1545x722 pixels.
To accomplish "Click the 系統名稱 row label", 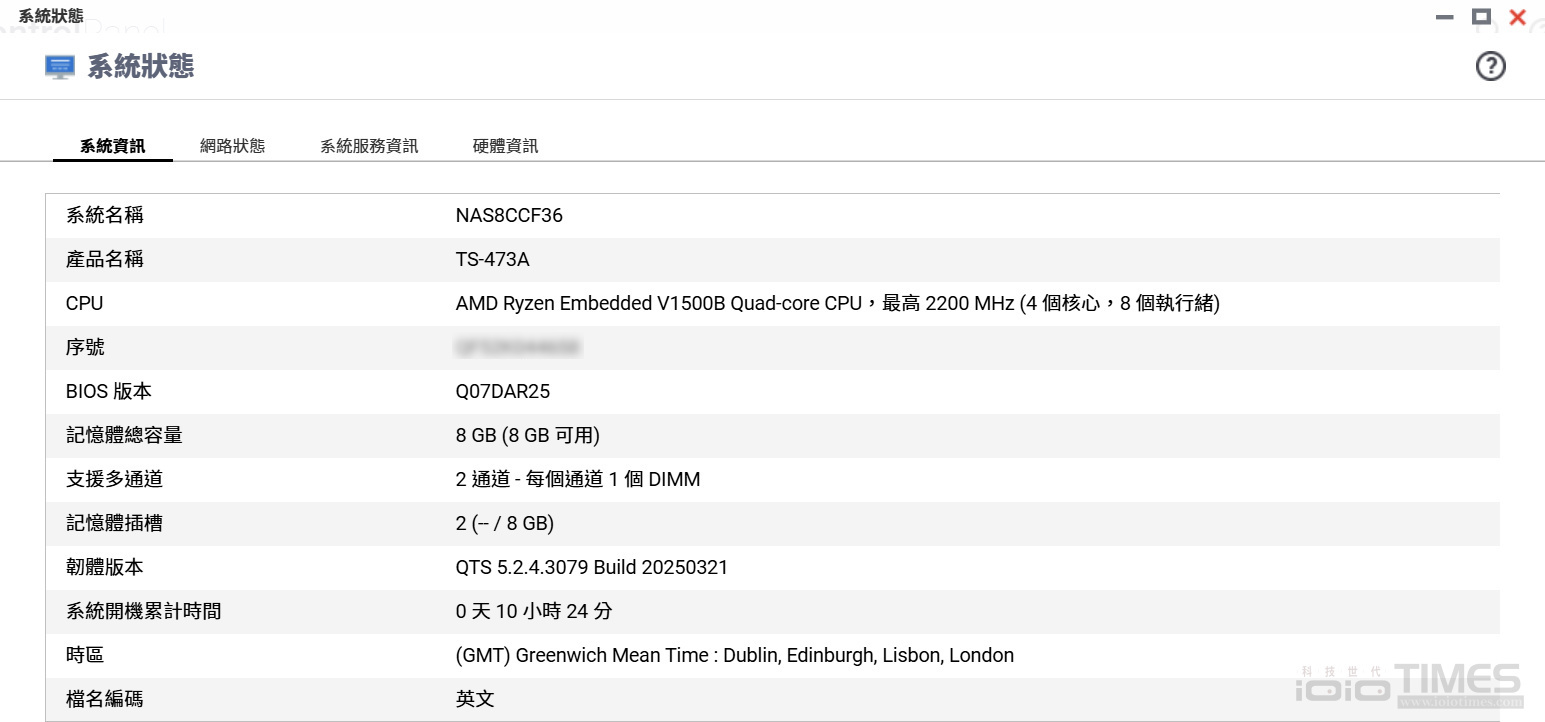I will (x=104, y=215).
